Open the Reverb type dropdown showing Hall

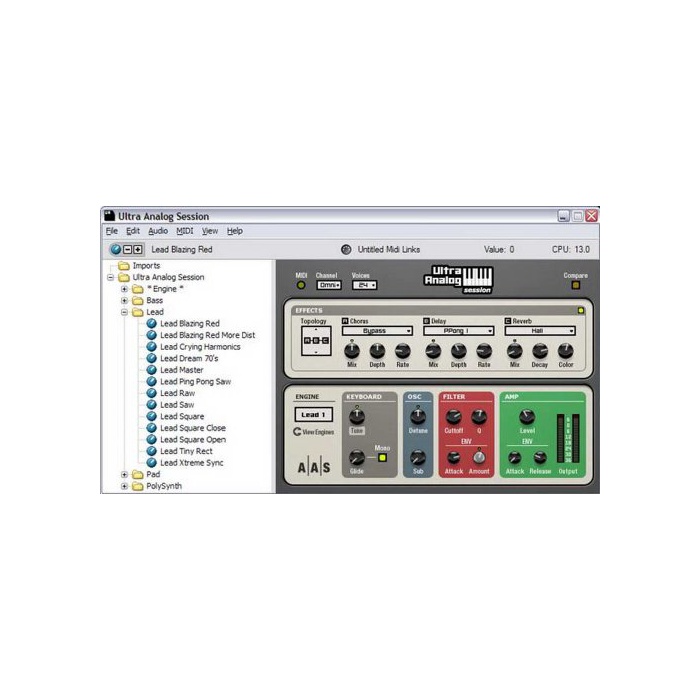tap(539, 330)
